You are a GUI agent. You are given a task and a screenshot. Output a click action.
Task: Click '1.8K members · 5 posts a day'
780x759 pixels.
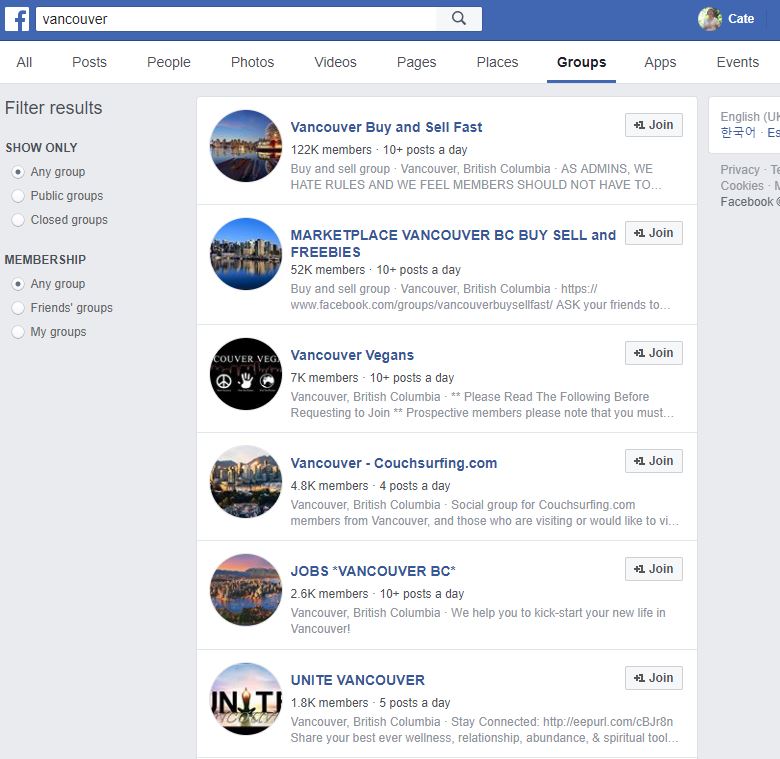tap(371, 702)
